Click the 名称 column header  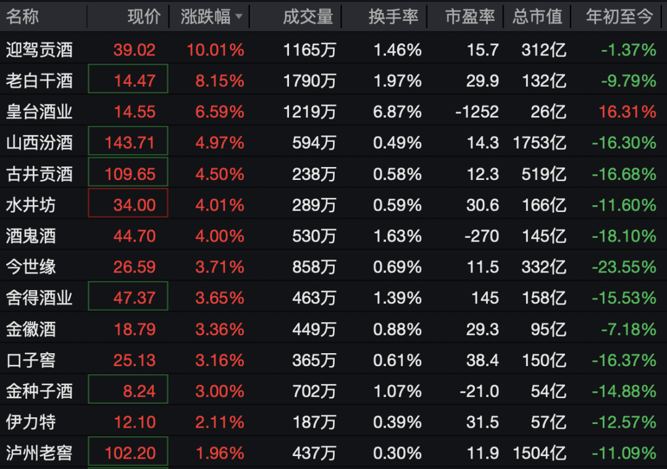pos(23,17)
